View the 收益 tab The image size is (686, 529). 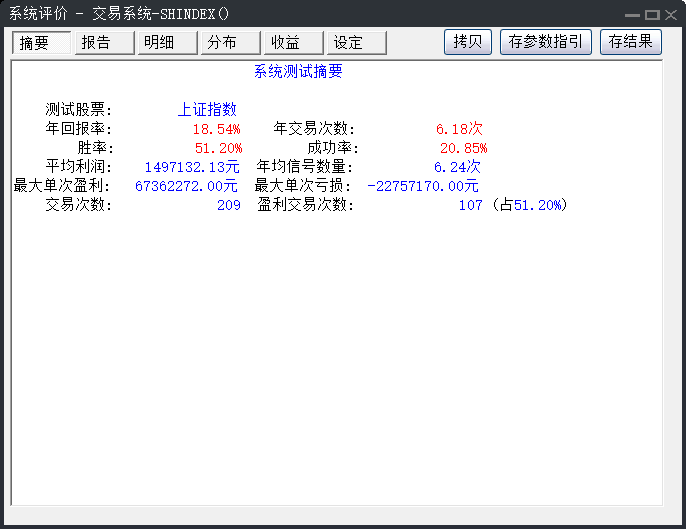coord(293,43)
